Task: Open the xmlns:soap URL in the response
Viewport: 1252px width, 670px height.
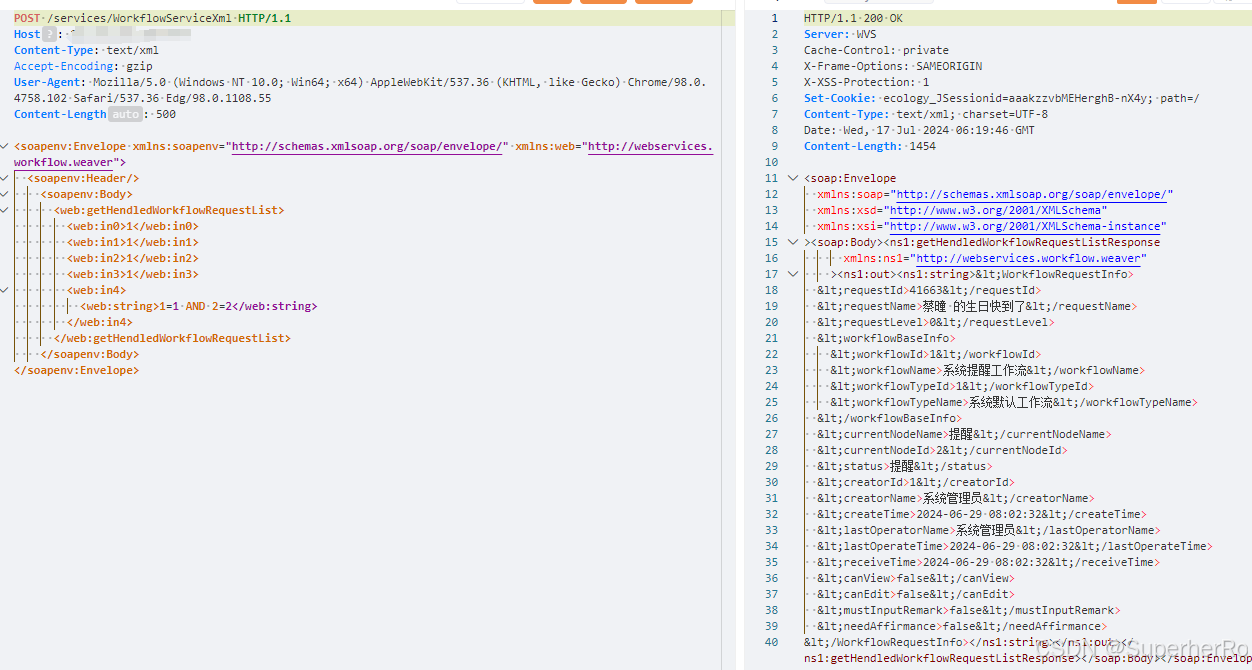Action: click(x=1031, y=194)
